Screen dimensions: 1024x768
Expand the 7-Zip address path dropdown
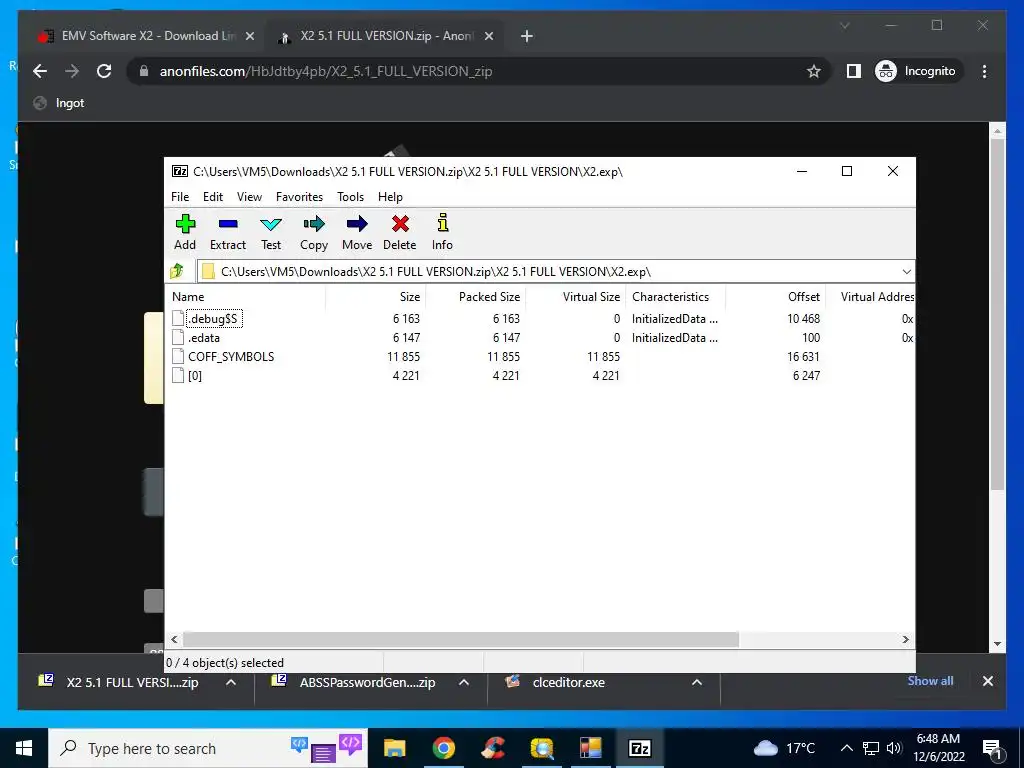906,272
